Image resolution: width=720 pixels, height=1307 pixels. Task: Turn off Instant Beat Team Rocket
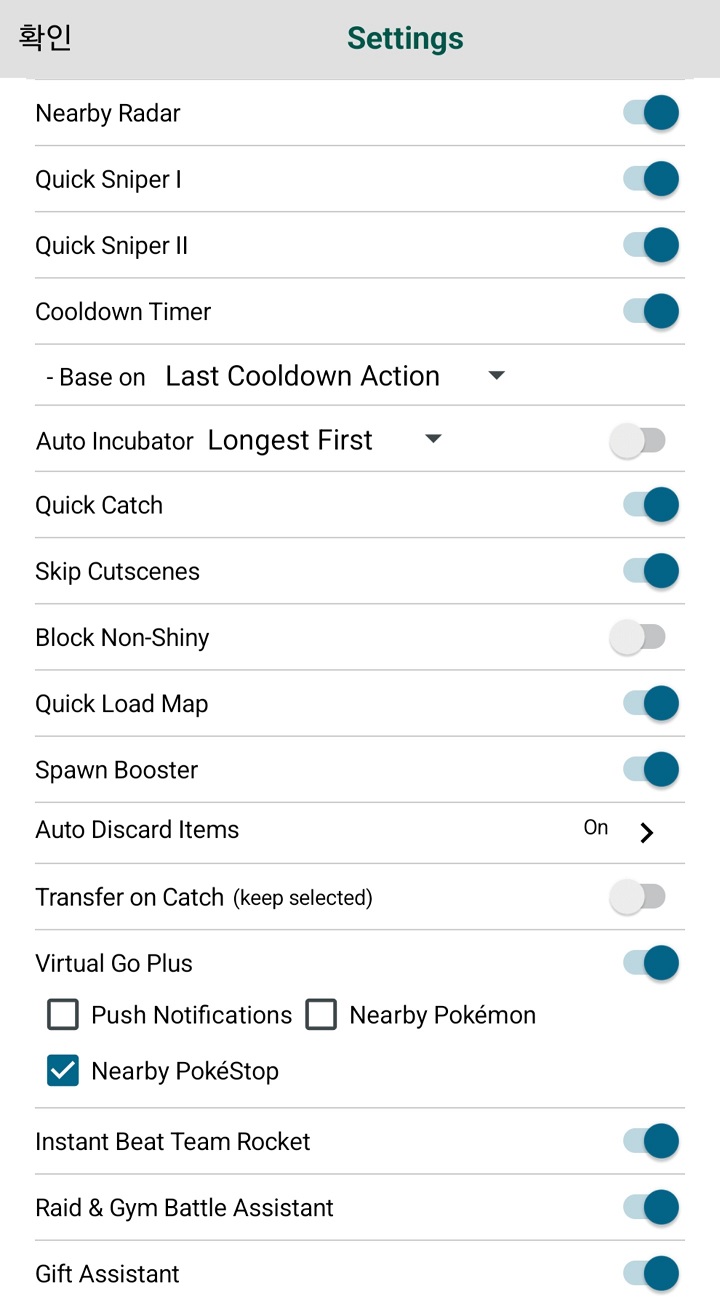651,1141
